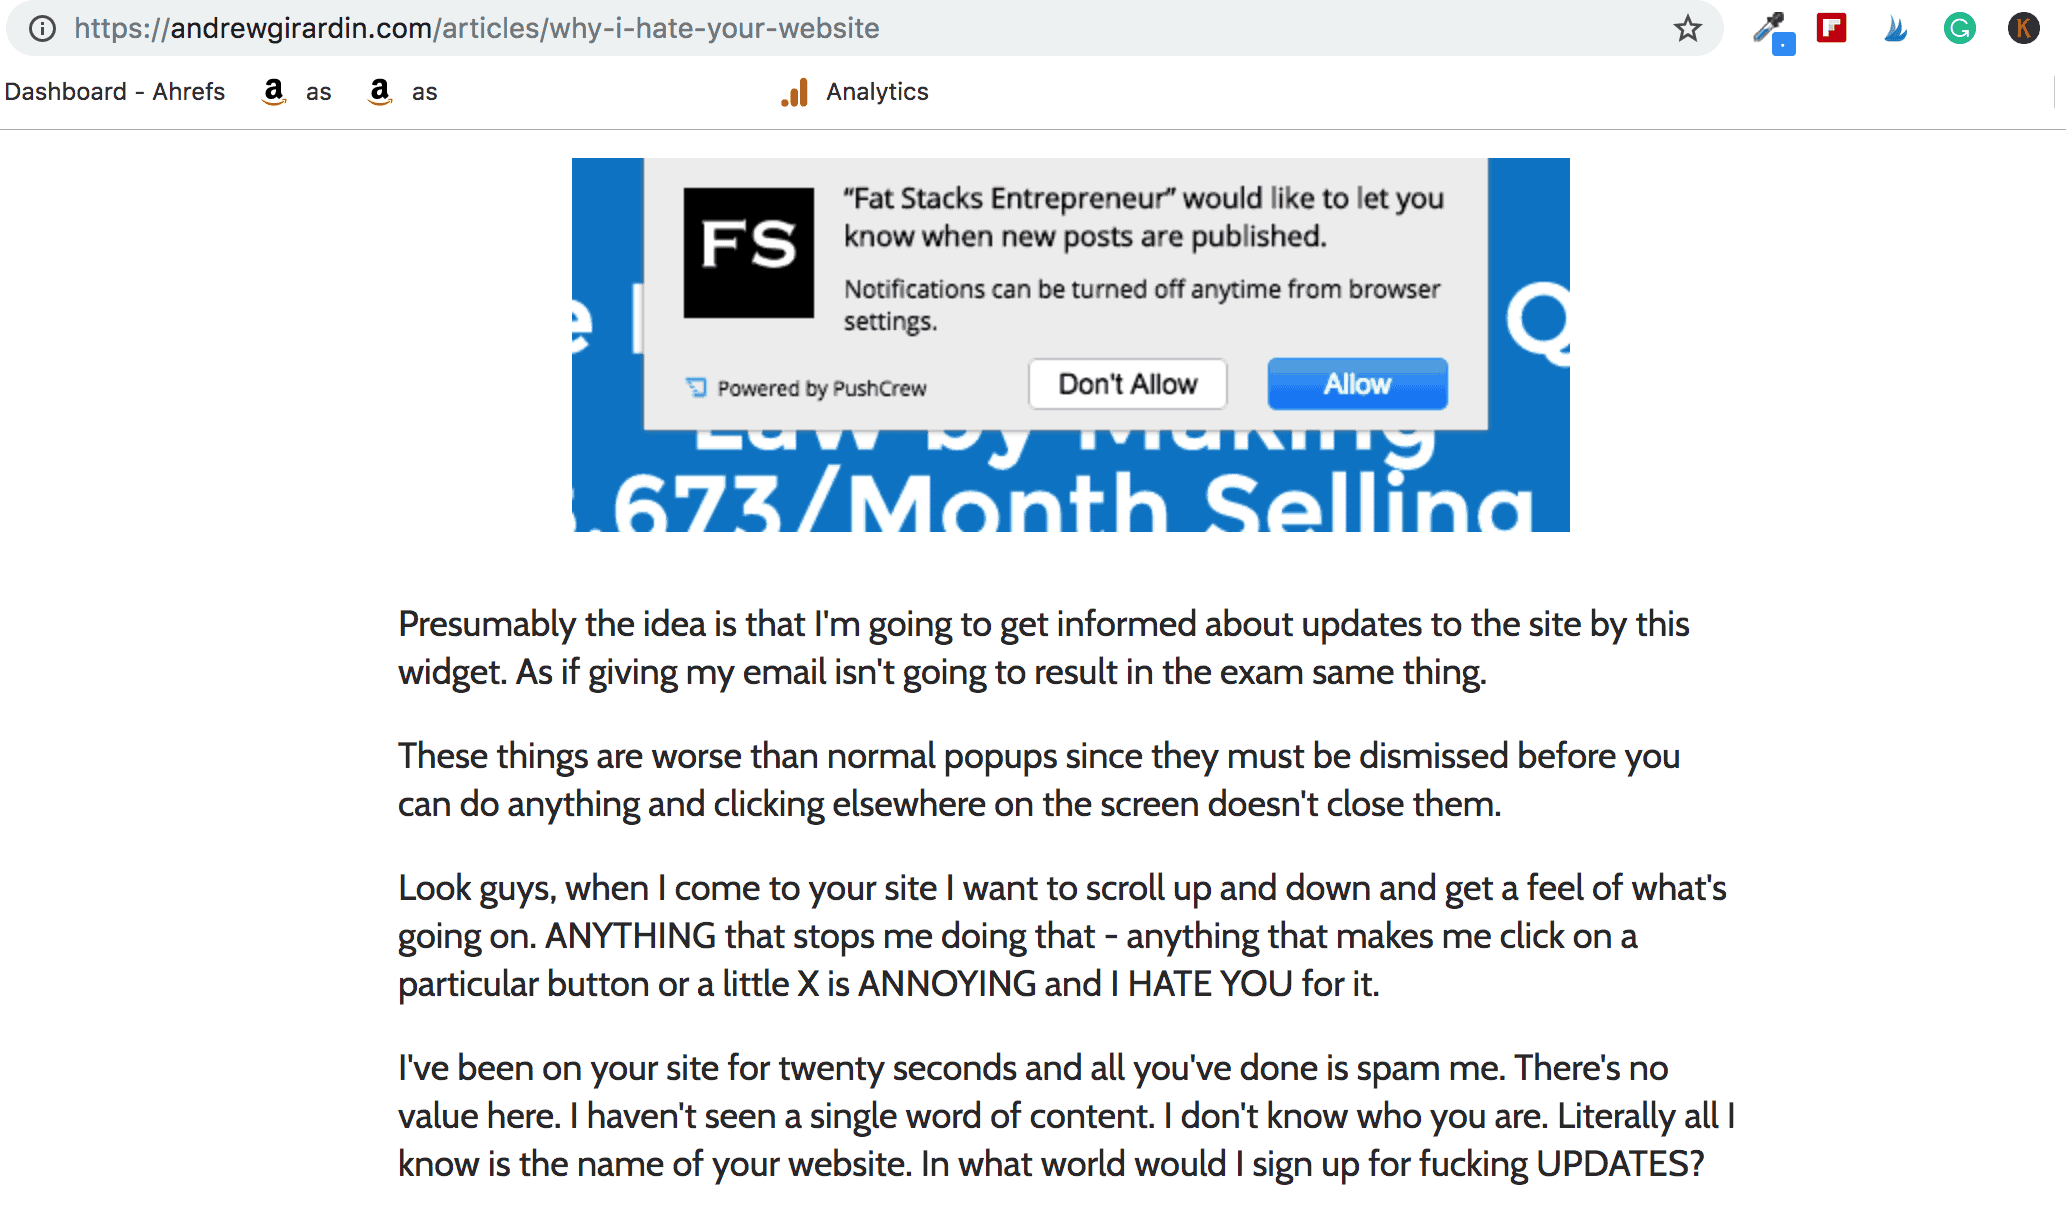This screenshot has width=2066, height=1214.
Task: Click the black FS logo in the popup
Action: [x=748, y=253]
